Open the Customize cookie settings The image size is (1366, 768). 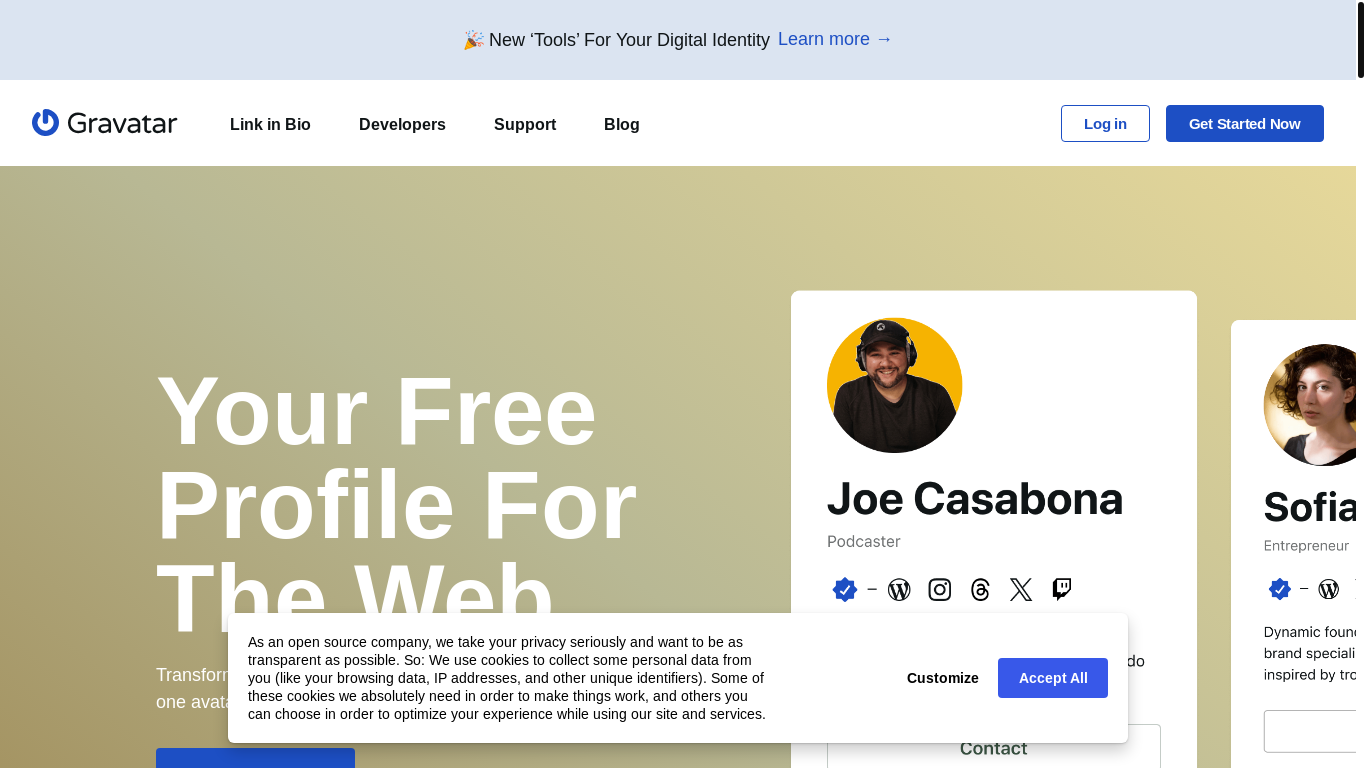coord(943,678)
